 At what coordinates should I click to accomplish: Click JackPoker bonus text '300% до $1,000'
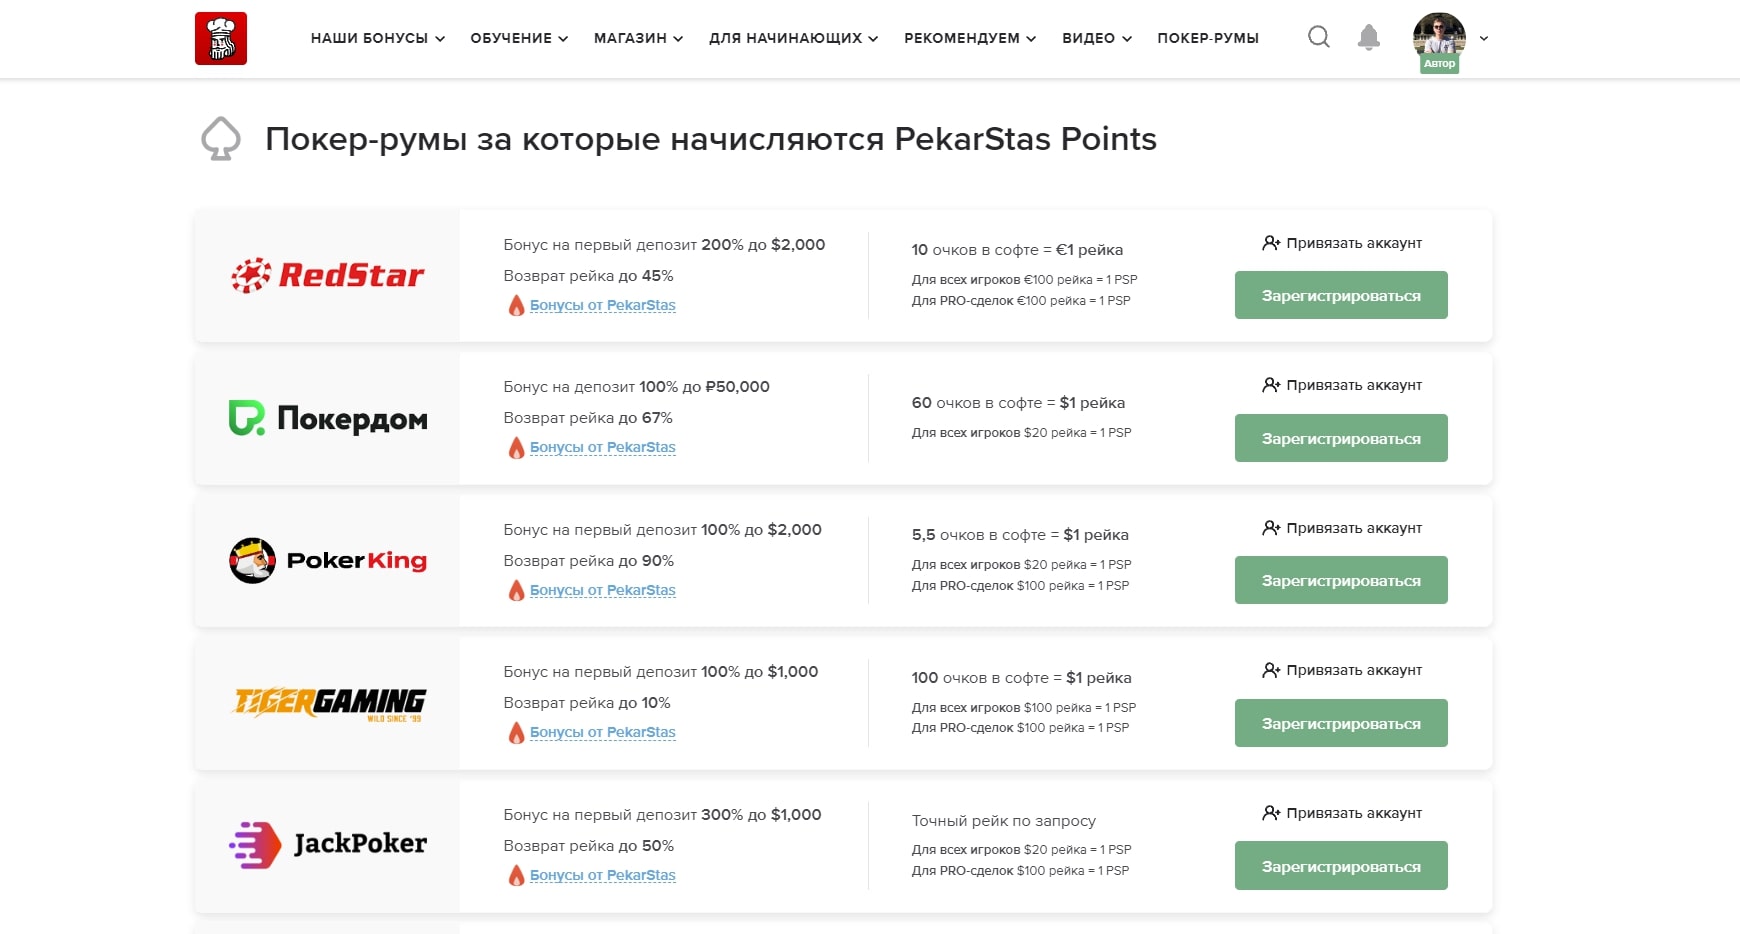(761, 815)
